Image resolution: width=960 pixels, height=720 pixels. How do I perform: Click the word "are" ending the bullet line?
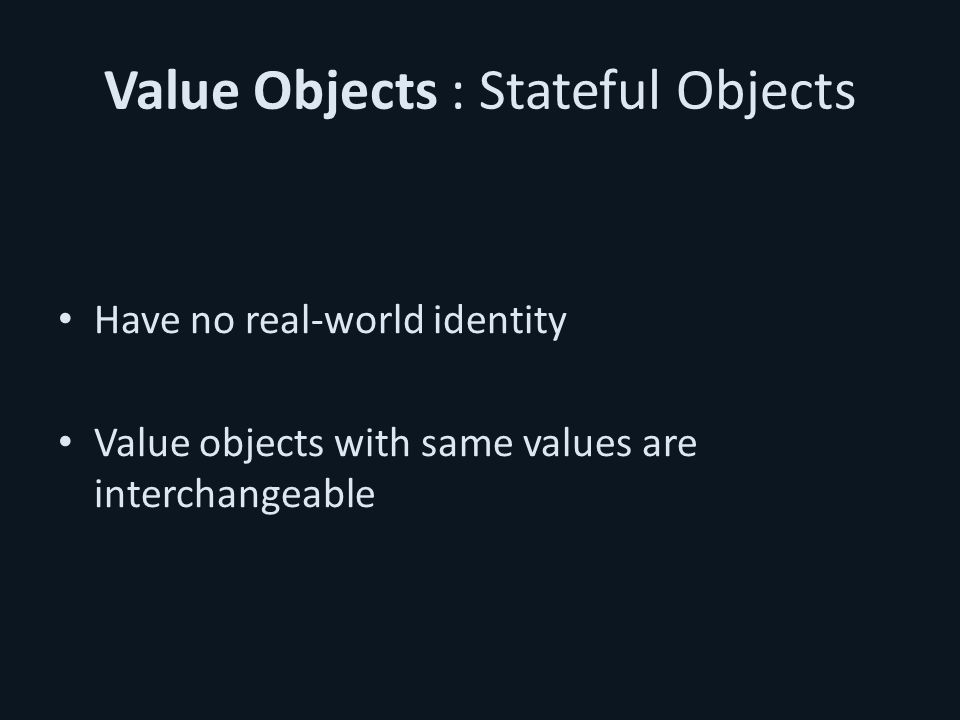tap(669, 444)
